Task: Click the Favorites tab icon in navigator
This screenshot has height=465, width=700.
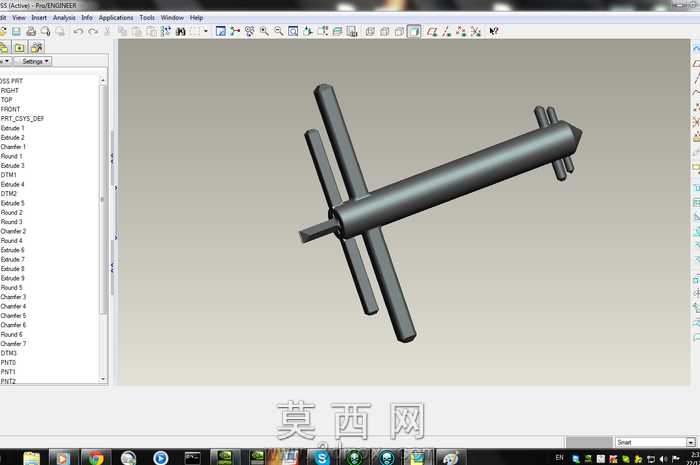Action: pos(36,47)
